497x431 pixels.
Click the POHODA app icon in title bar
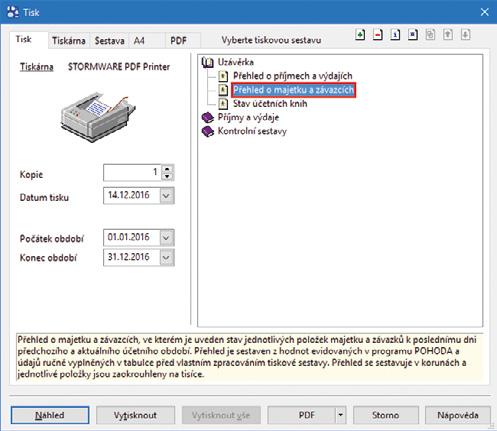tap(13, 12)
